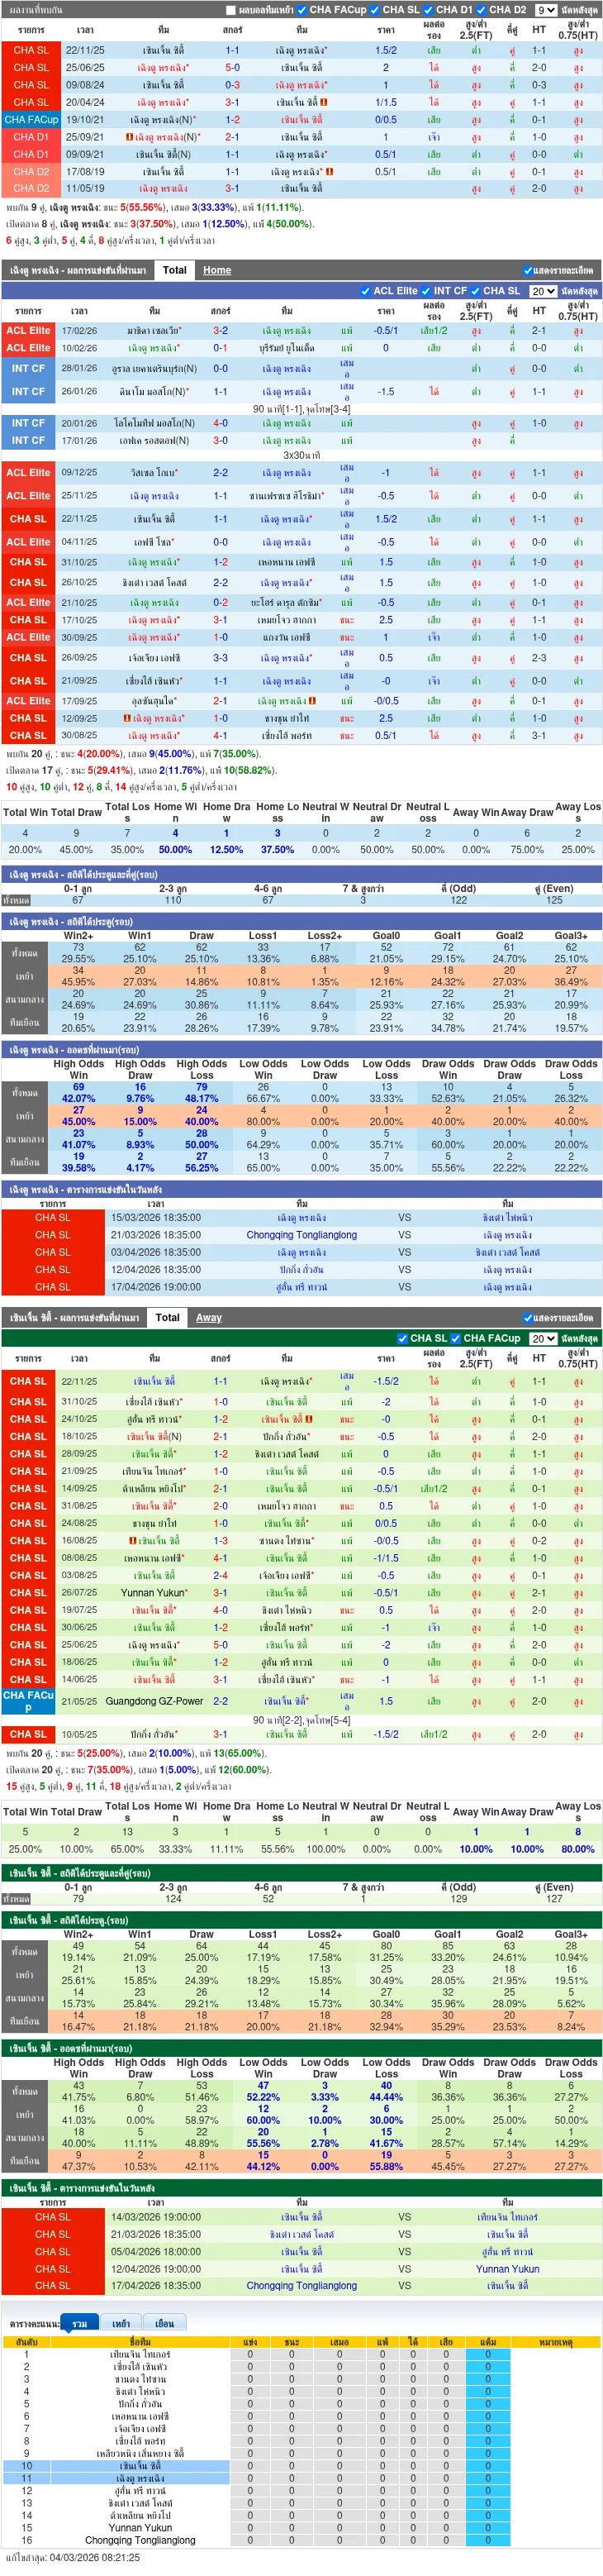Click the HT column header in เฉิงตู หรงเฉิง table
Screen dimensions: 603x2576
(x=539, y=311)
